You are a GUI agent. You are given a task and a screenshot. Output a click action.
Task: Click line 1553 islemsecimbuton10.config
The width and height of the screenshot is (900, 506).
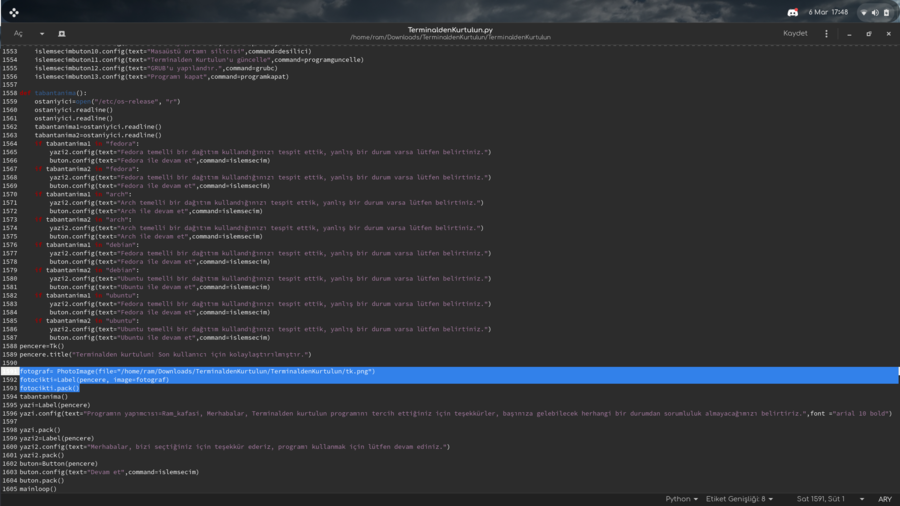point(173,51)
